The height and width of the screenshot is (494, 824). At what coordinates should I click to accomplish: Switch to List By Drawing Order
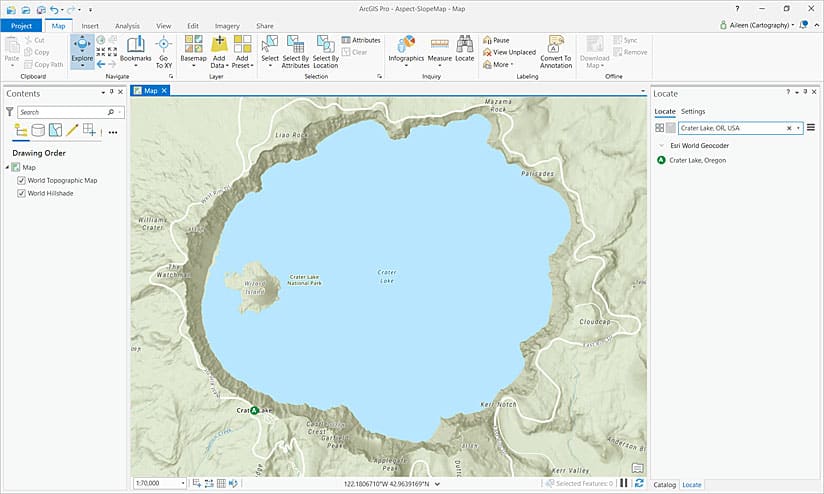coord(21,130)
